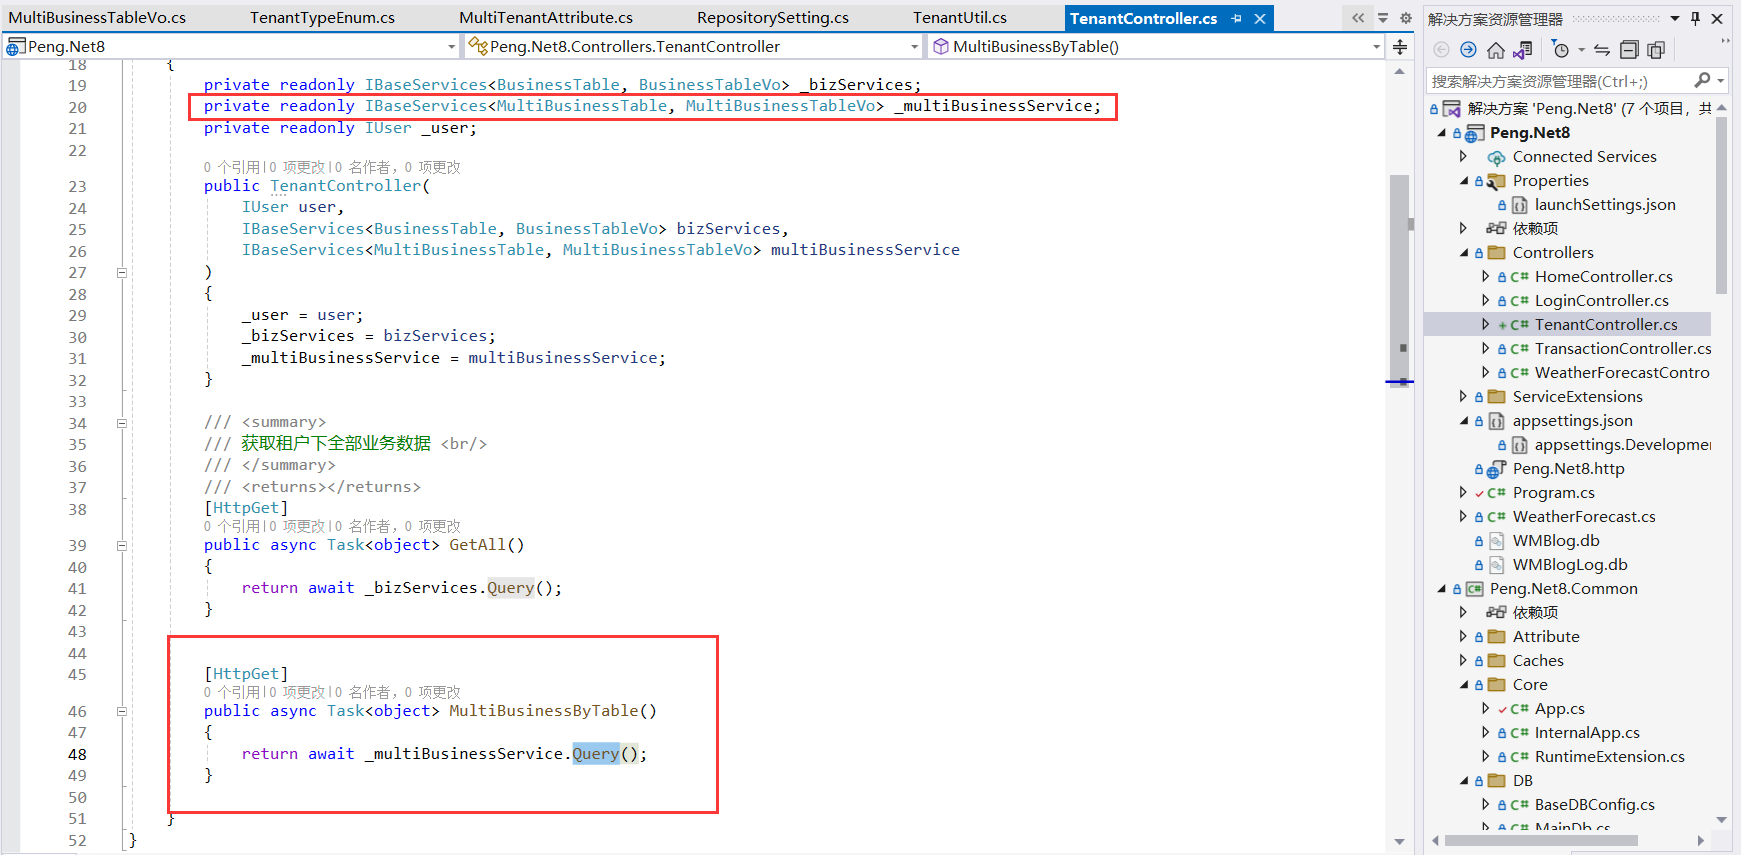Click the Solution Explorer Forward arrow icon
This screenshot has width=1741, height=855.
tap(1468, 50)
